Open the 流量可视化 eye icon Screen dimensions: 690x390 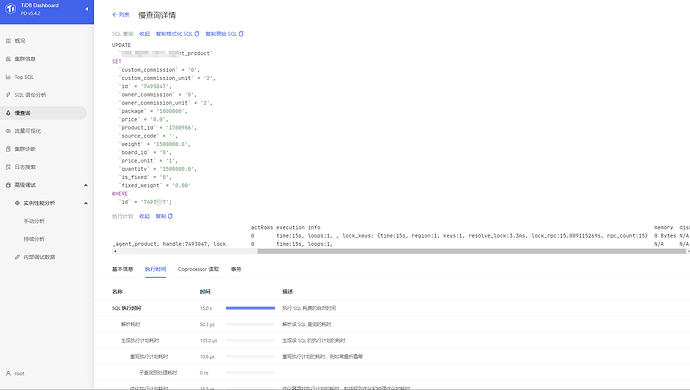click(x=8, y=131)
